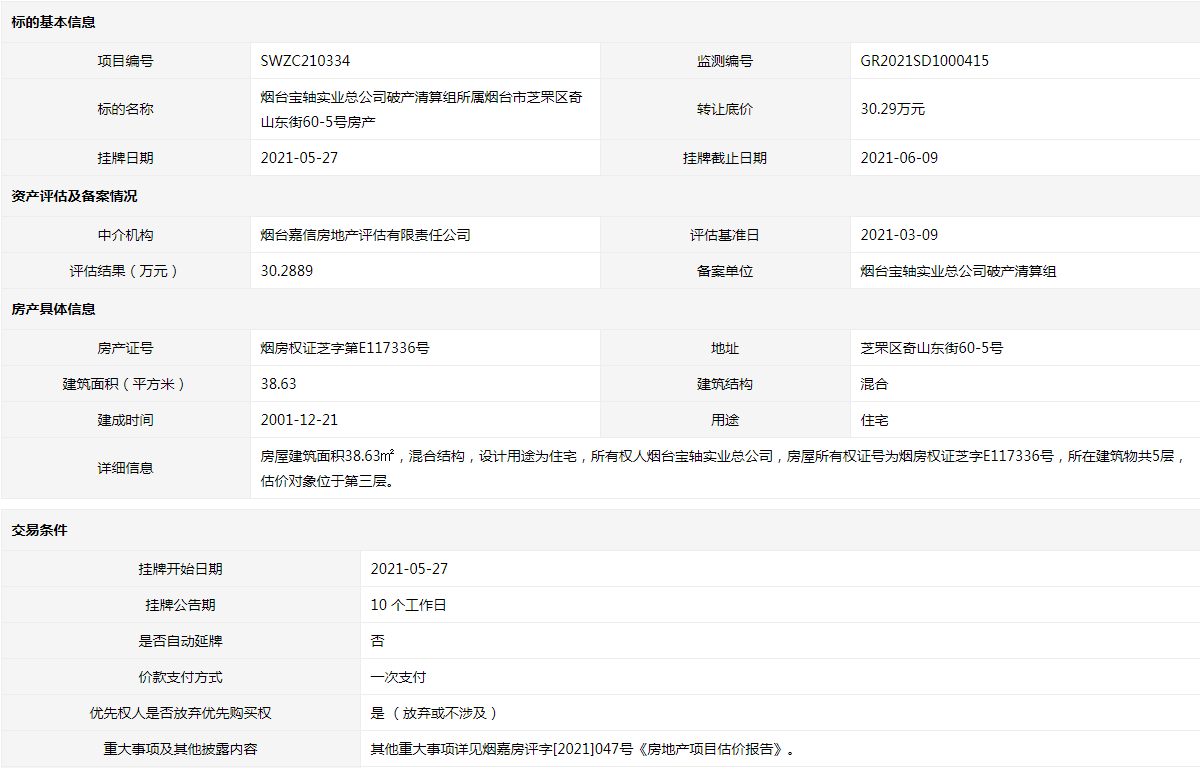
Task: Select the project number value SWZC210334
Action: pos(305,61)
